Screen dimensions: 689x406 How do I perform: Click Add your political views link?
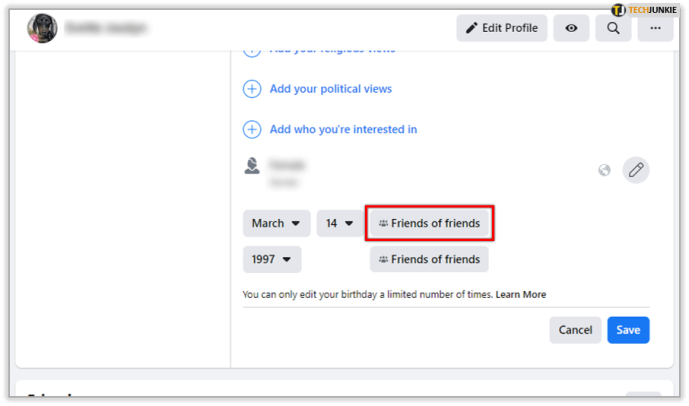point(331,89)
